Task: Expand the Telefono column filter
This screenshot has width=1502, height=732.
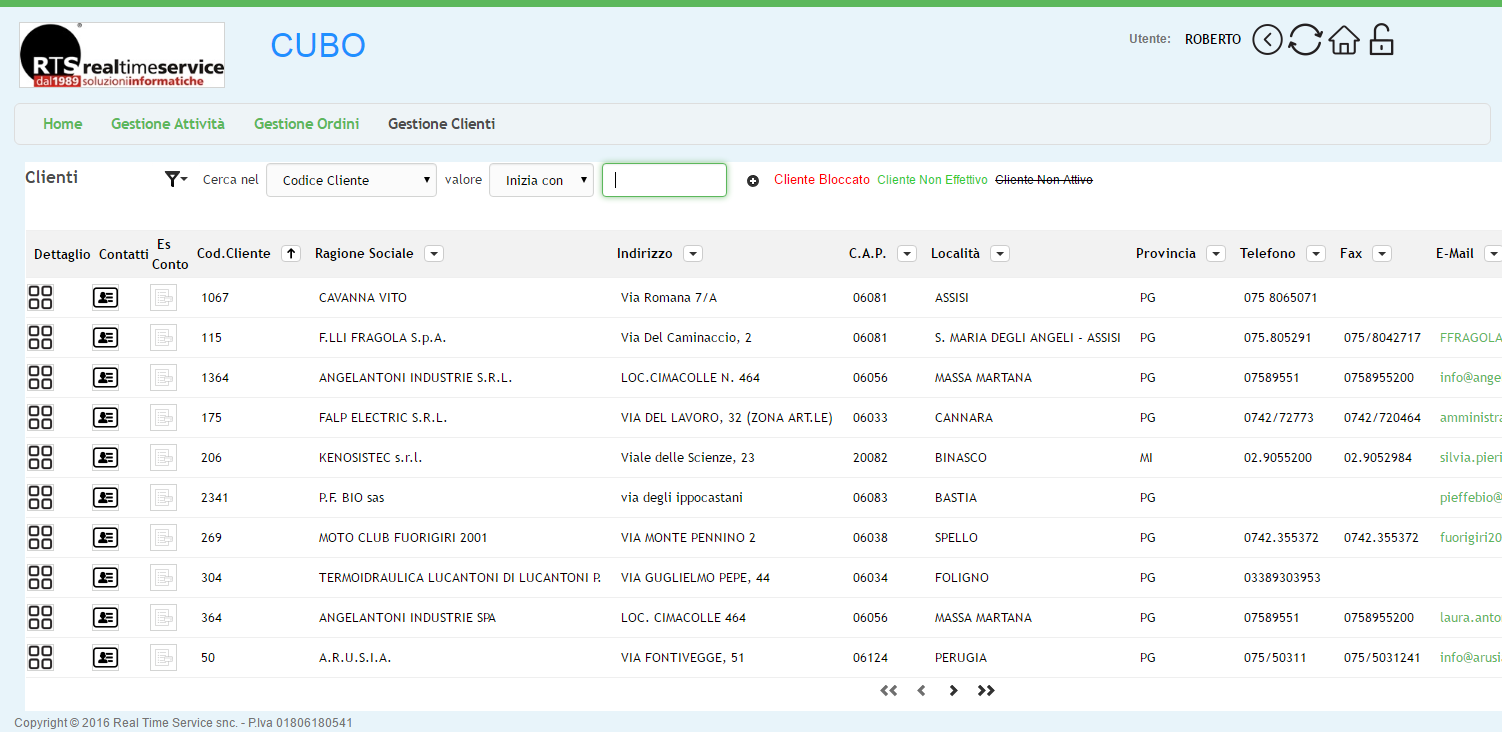Action: click(1316, 254)
